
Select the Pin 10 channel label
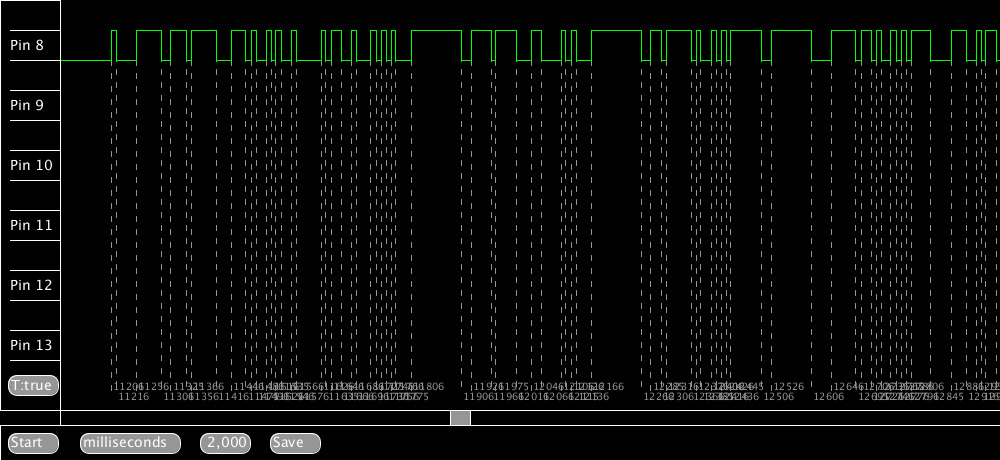tap(31, 165)
